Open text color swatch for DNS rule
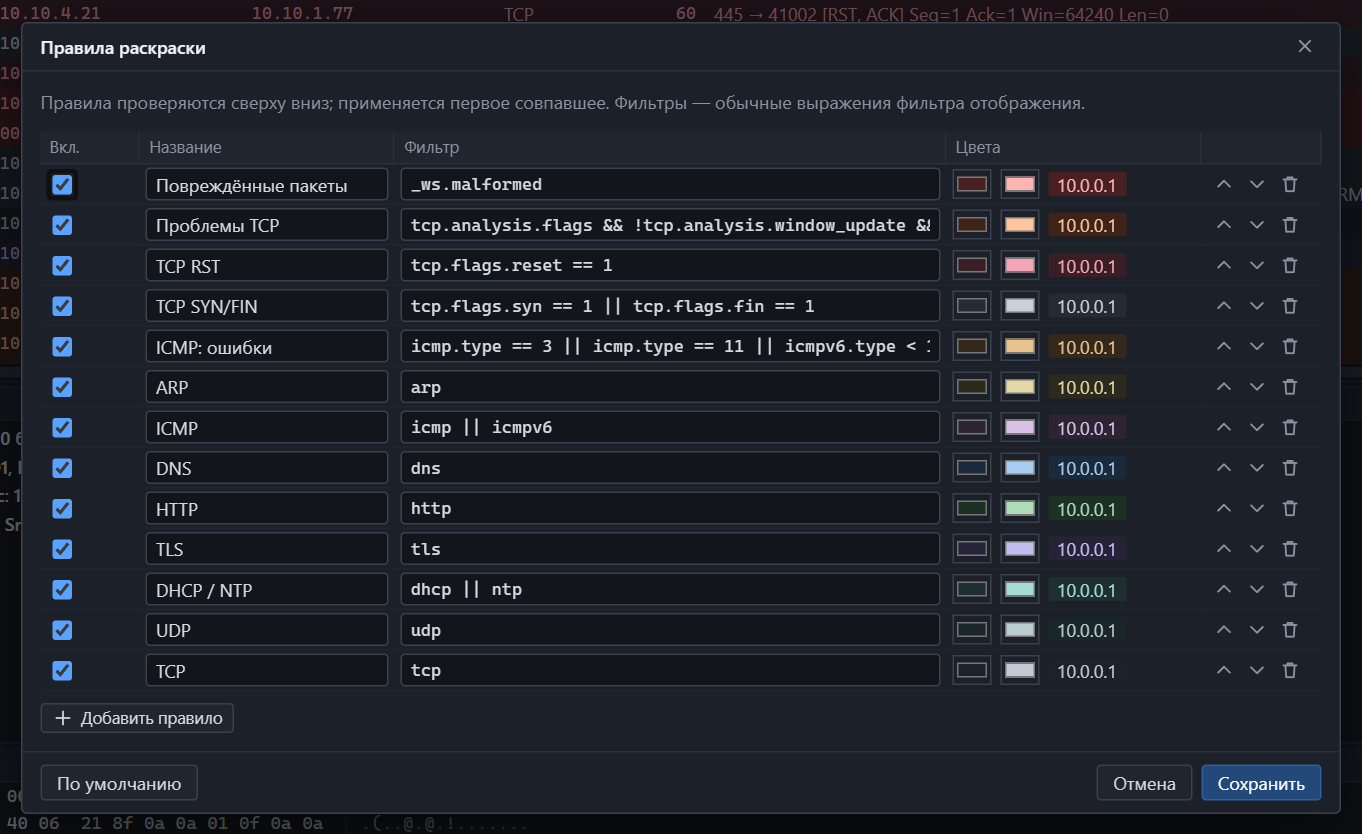Screen dimensions: 1362x834 tap(1020, 468)
